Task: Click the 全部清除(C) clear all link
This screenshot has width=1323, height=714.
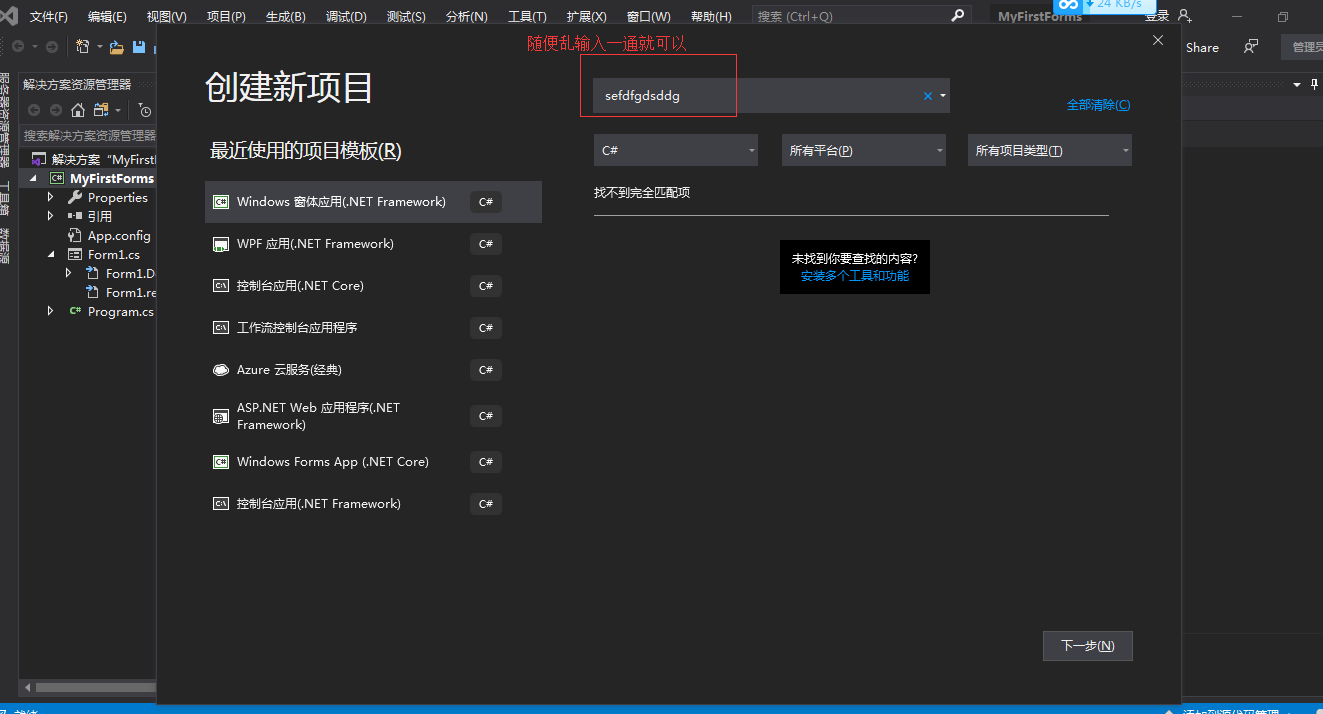Action: pos(1098,105)
